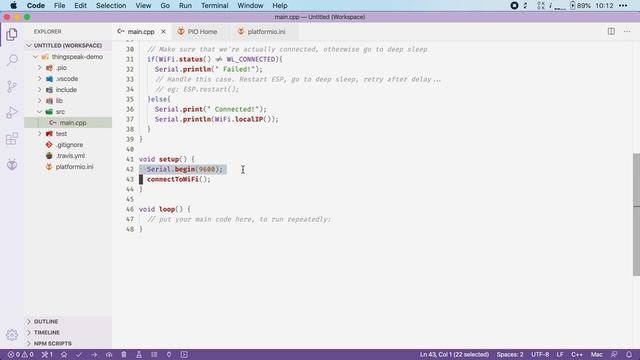Click the Mac configuration status item
640x360 pixels.
point(597,355)
